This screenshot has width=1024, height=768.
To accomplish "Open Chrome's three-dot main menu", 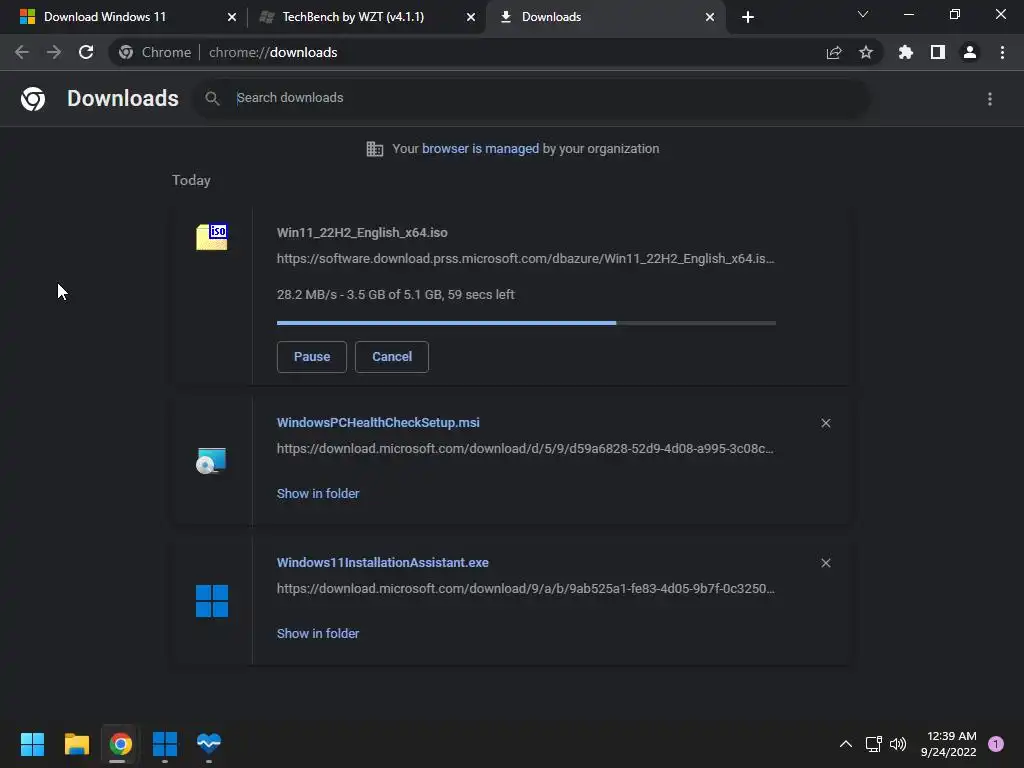I will coord(1002,52).
